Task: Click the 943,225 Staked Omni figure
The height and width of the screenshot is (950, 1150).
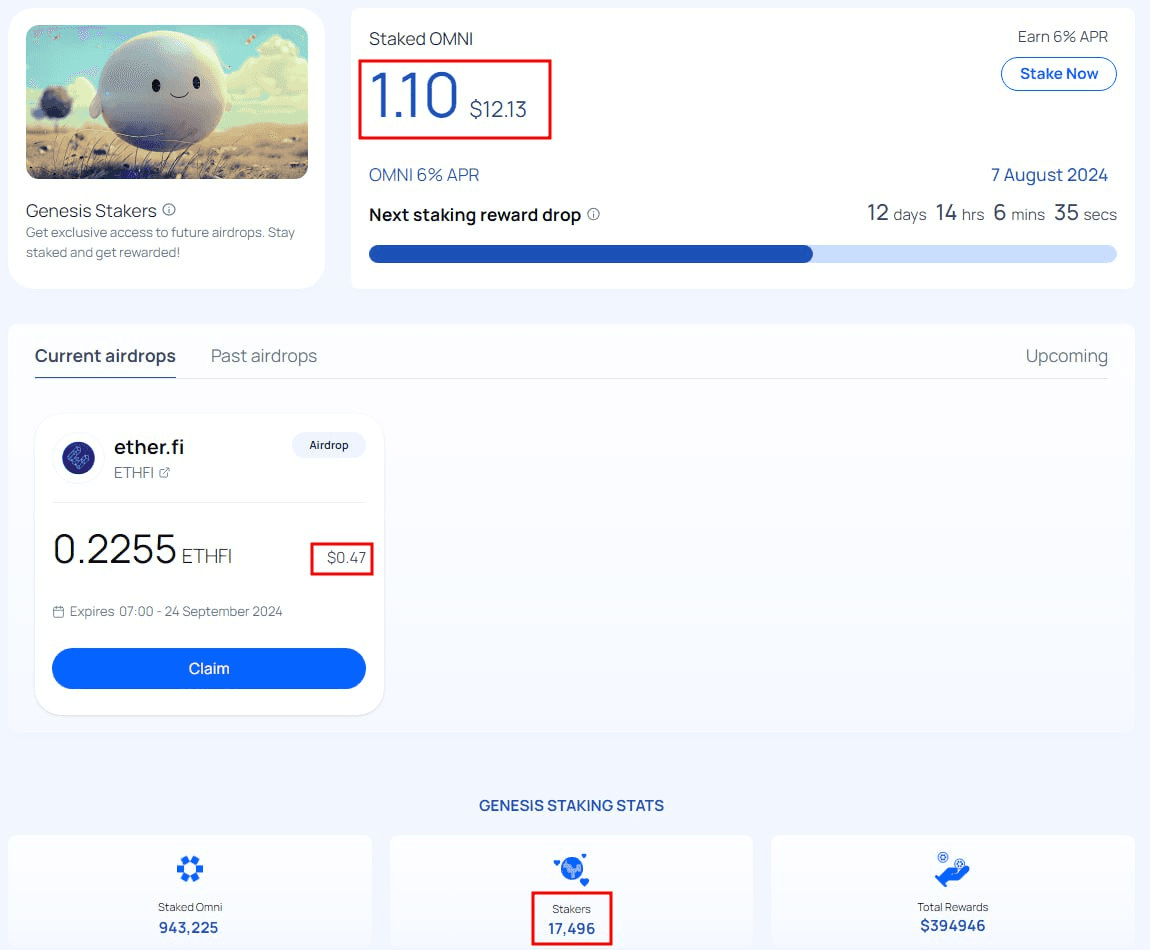Action: click(188, 927)
